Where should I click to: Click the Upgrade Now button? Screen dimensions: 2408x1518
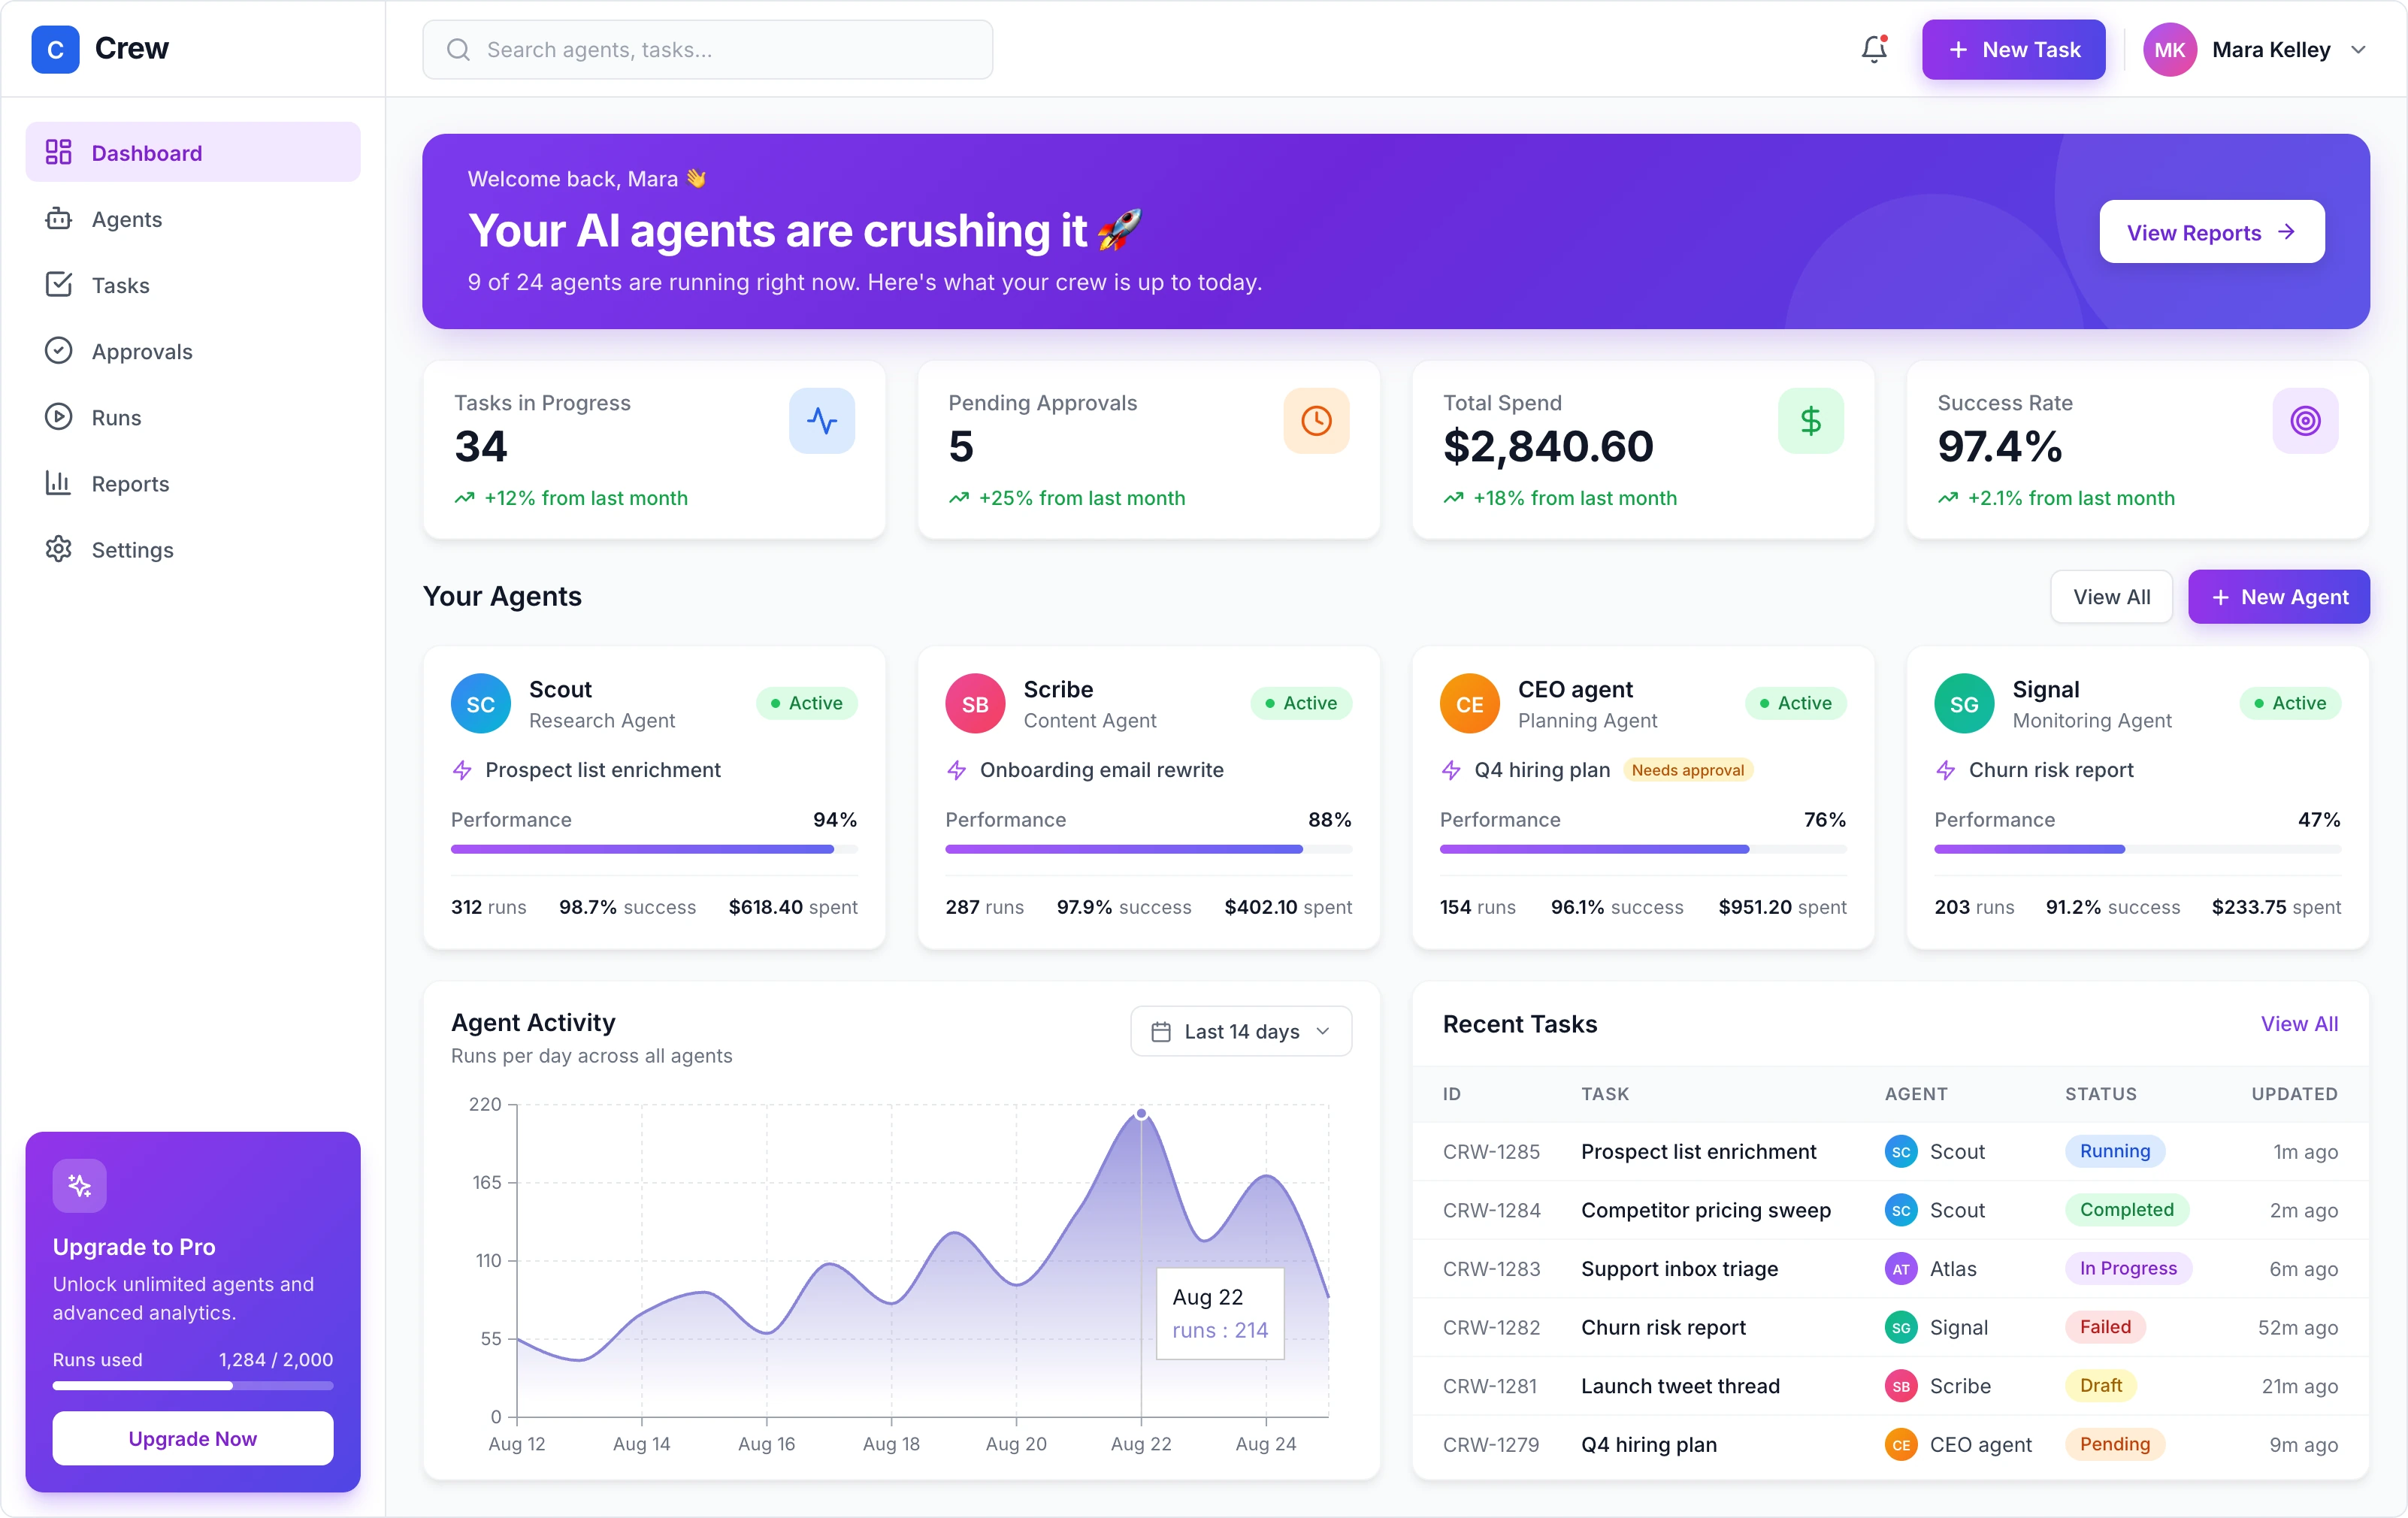pyautogui.click(x=193, y=1438)
